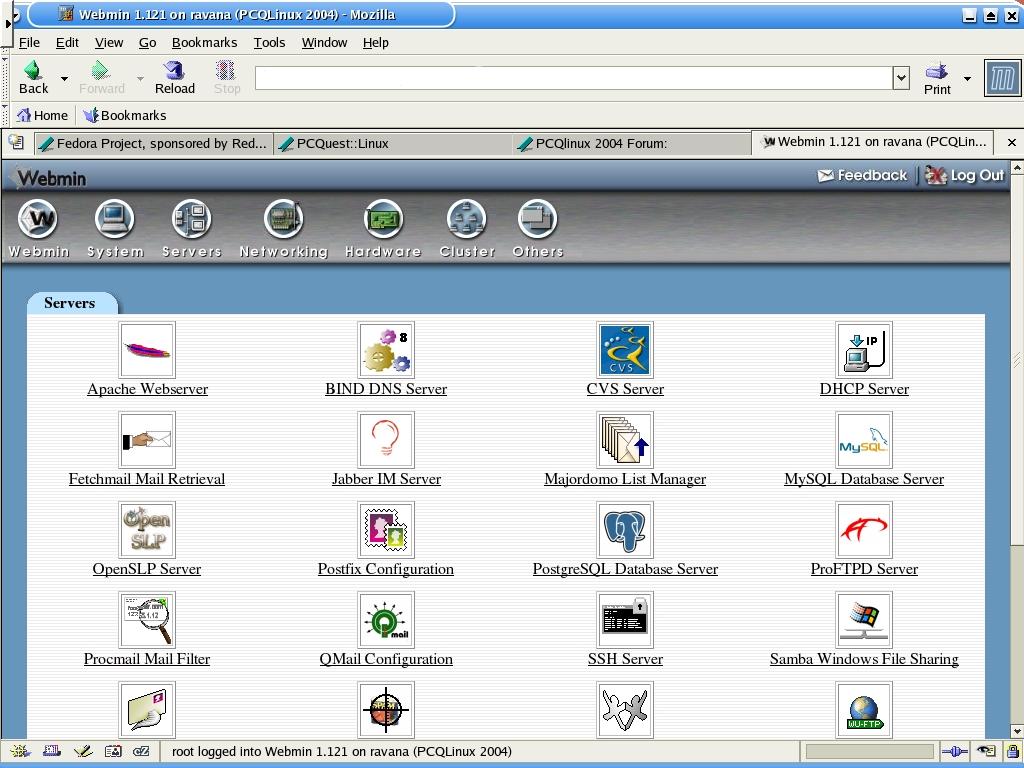The height and width of the screenshot is (768, 1024).
Task: Open the SSH Server link text
Action: click(625, 660)
